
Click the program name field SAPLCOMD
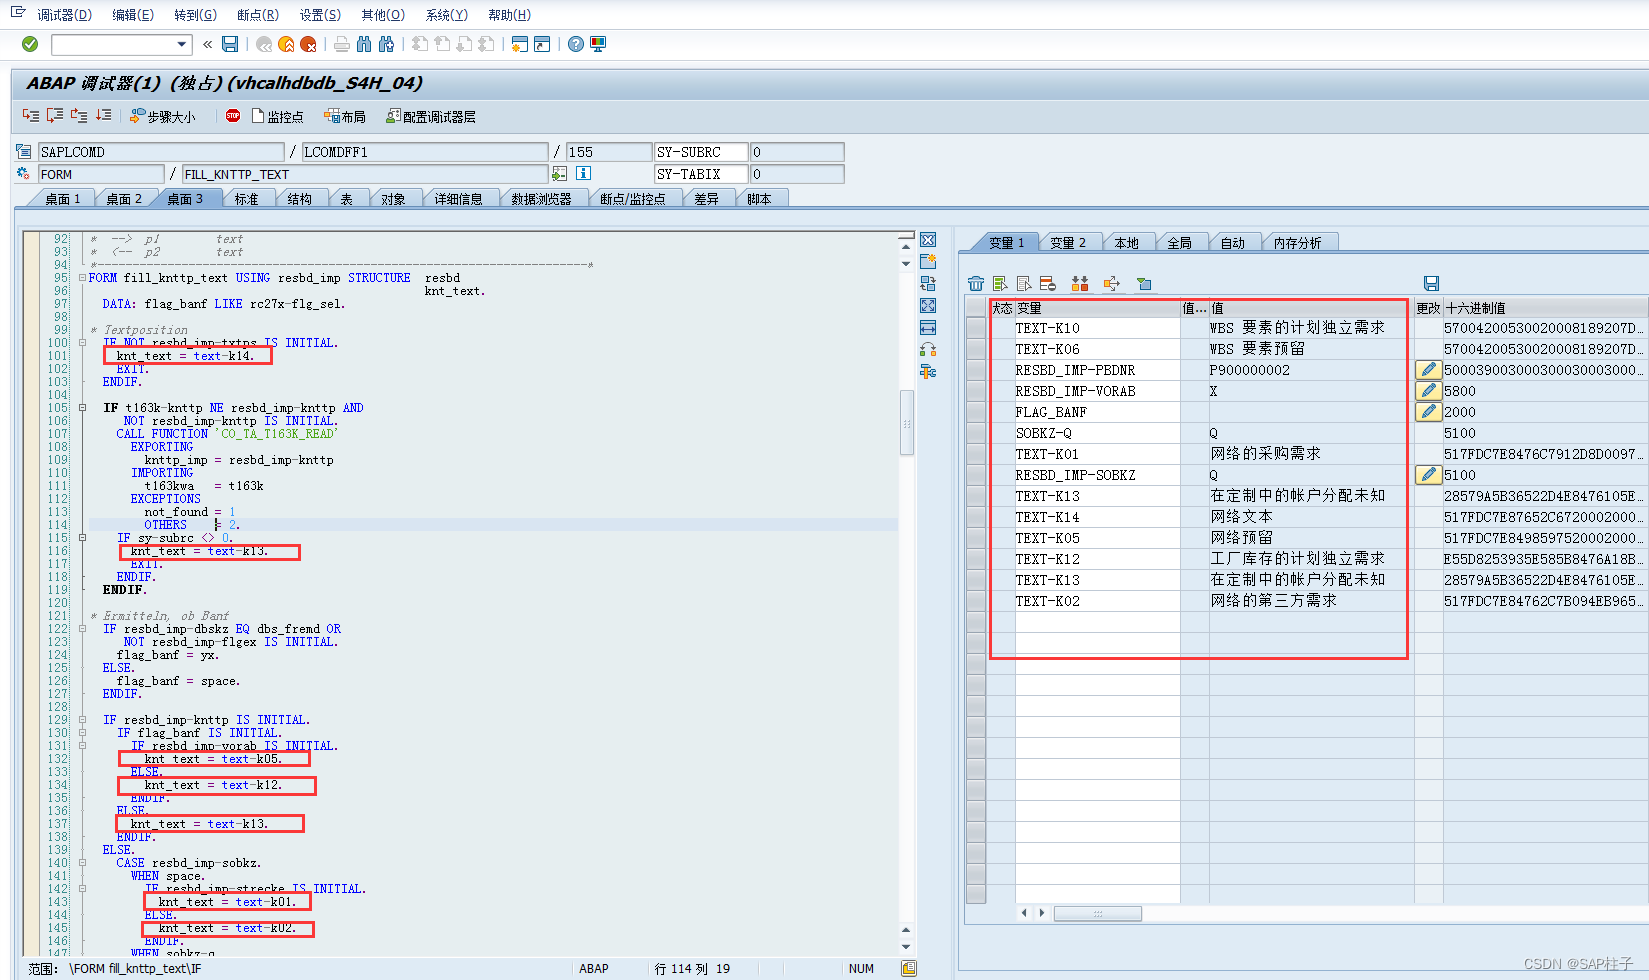point(160,152)
